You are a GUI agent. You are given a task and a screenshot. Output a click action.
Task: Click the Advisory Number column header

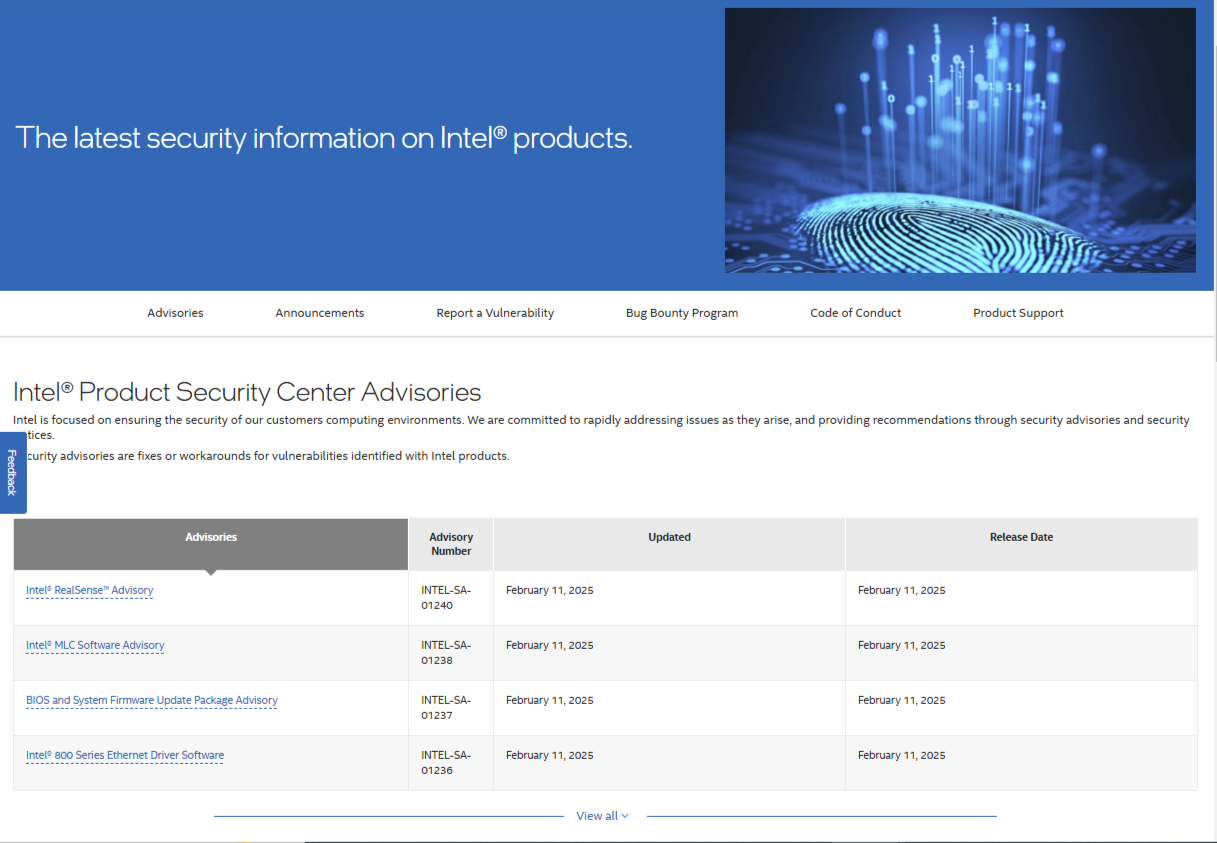pyautogui.click(x=451, y=544)
